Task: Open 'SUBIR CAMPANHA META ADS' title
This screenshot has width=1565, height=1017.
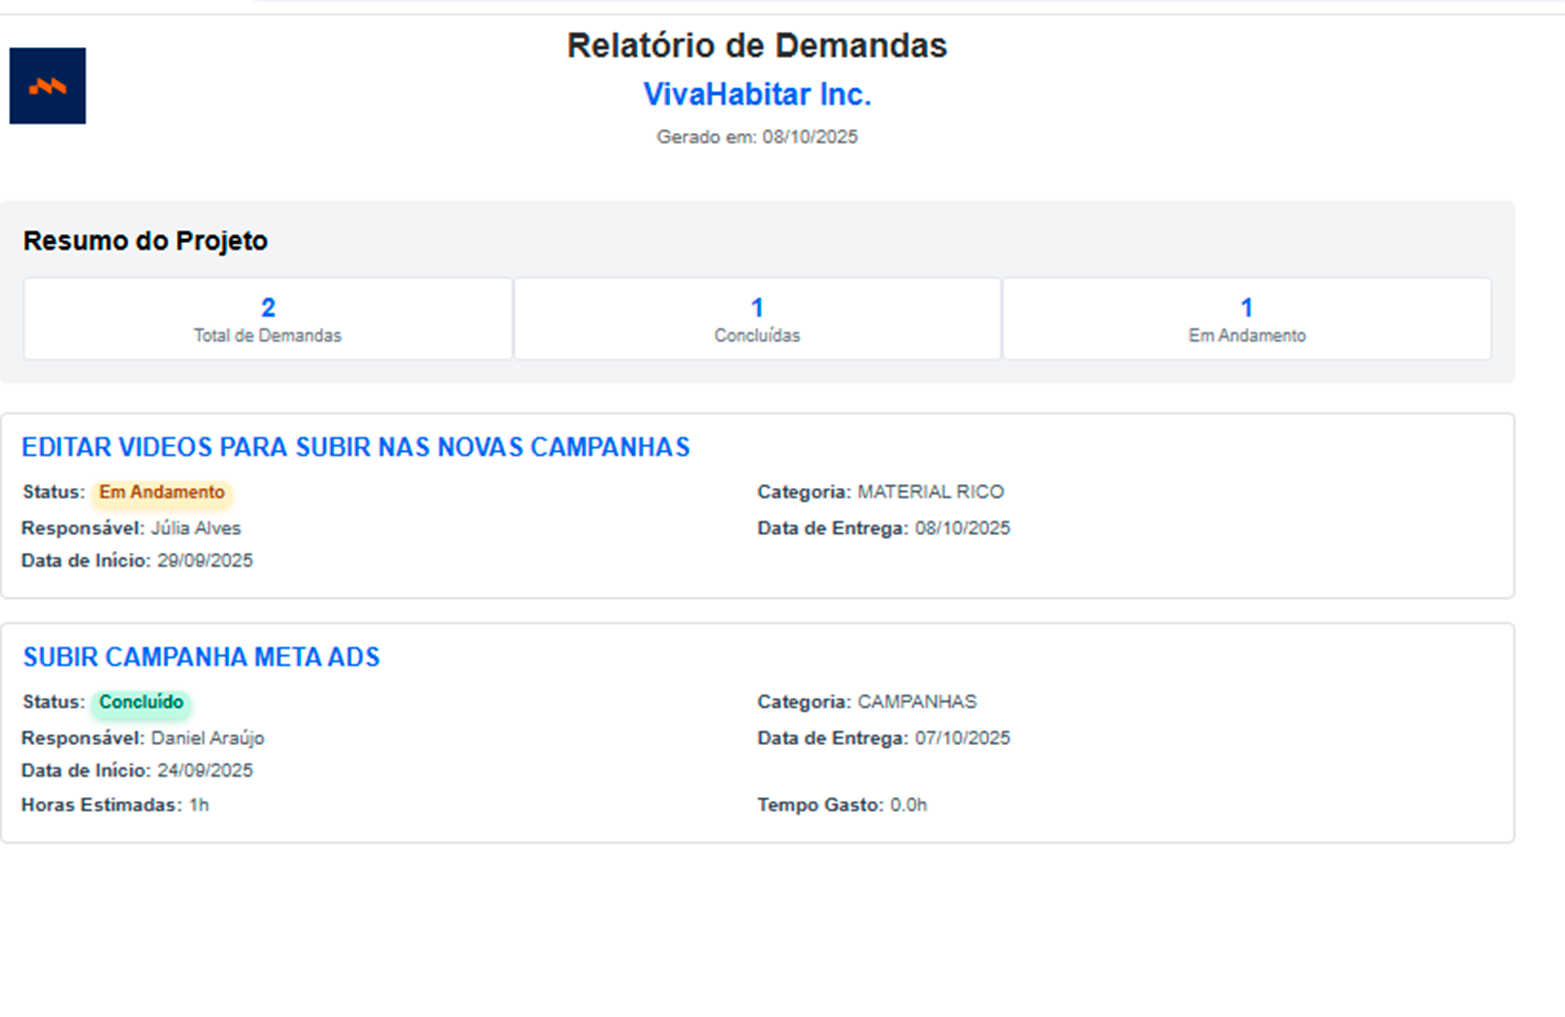Action: pos(201,657)
